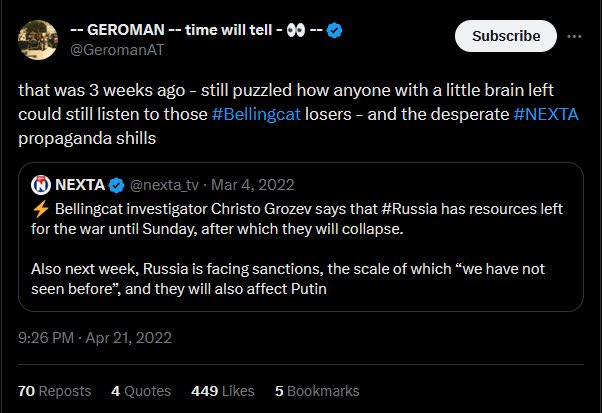Click the lightning bolt emoji in quoted tweet
Screen dimensions: 602x413
(41, 209)
